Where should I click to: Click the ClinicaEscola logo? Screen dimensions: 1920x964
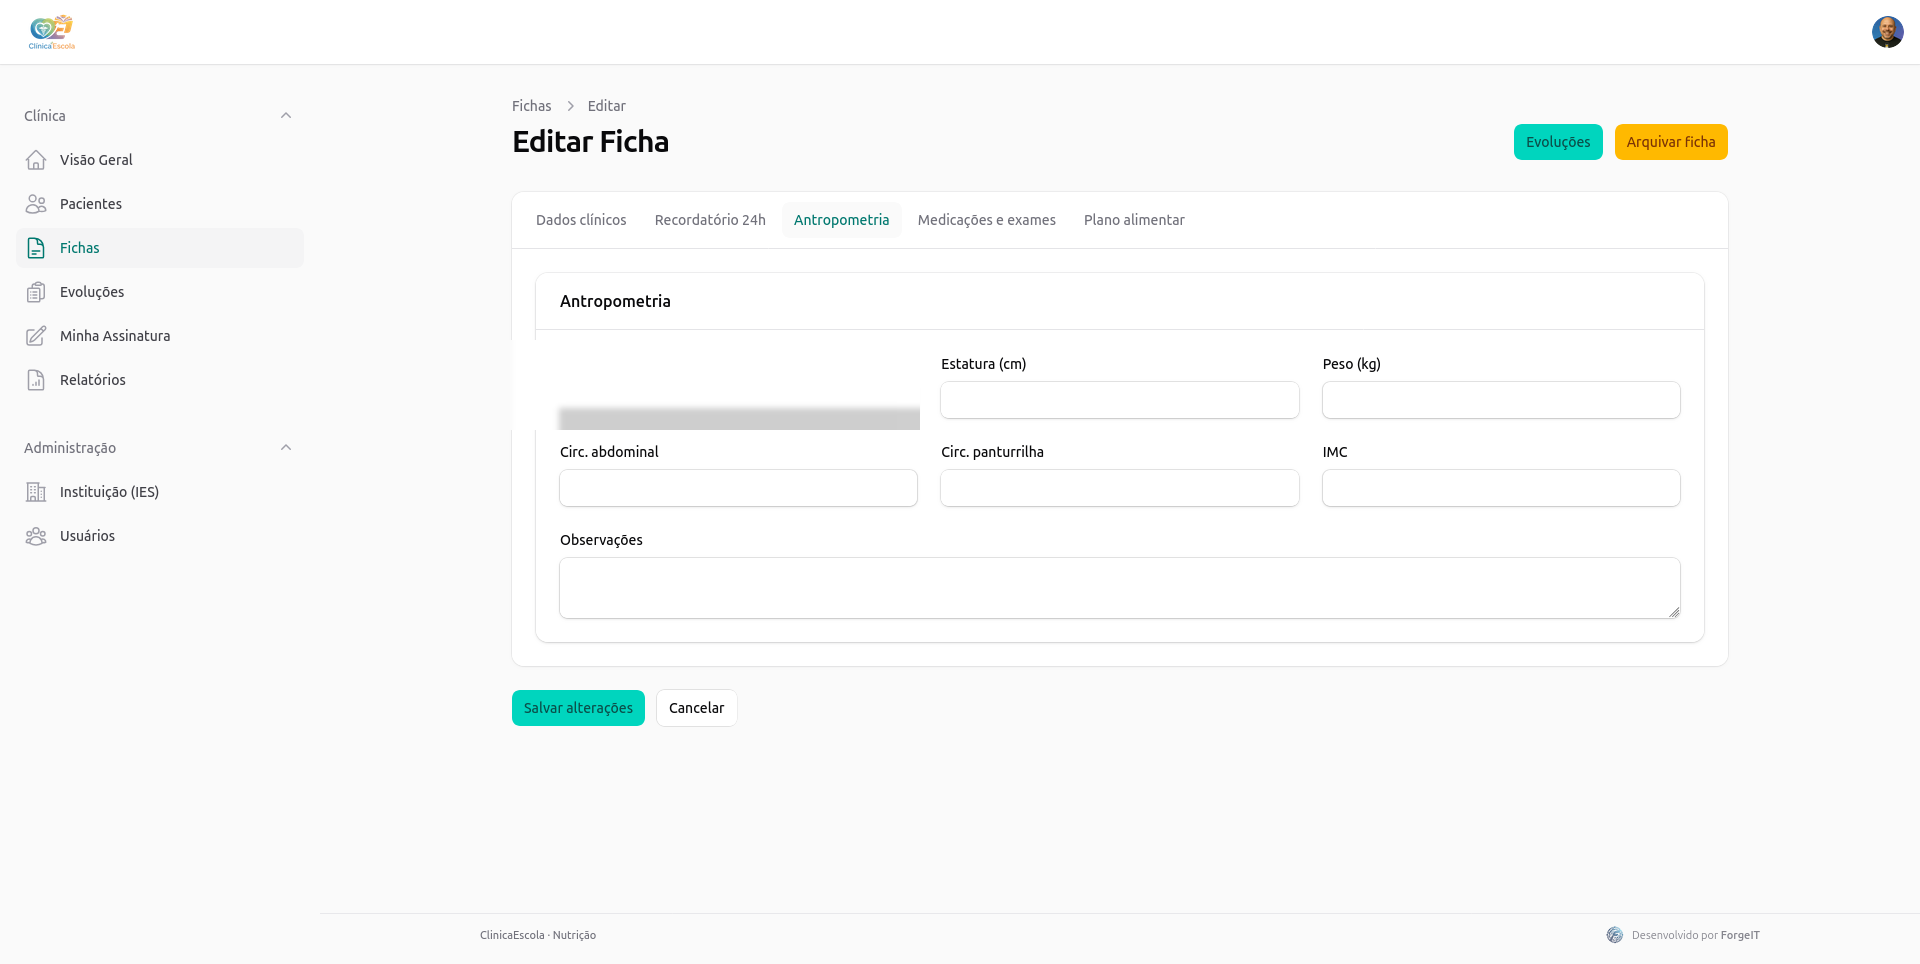coord(52,32)
